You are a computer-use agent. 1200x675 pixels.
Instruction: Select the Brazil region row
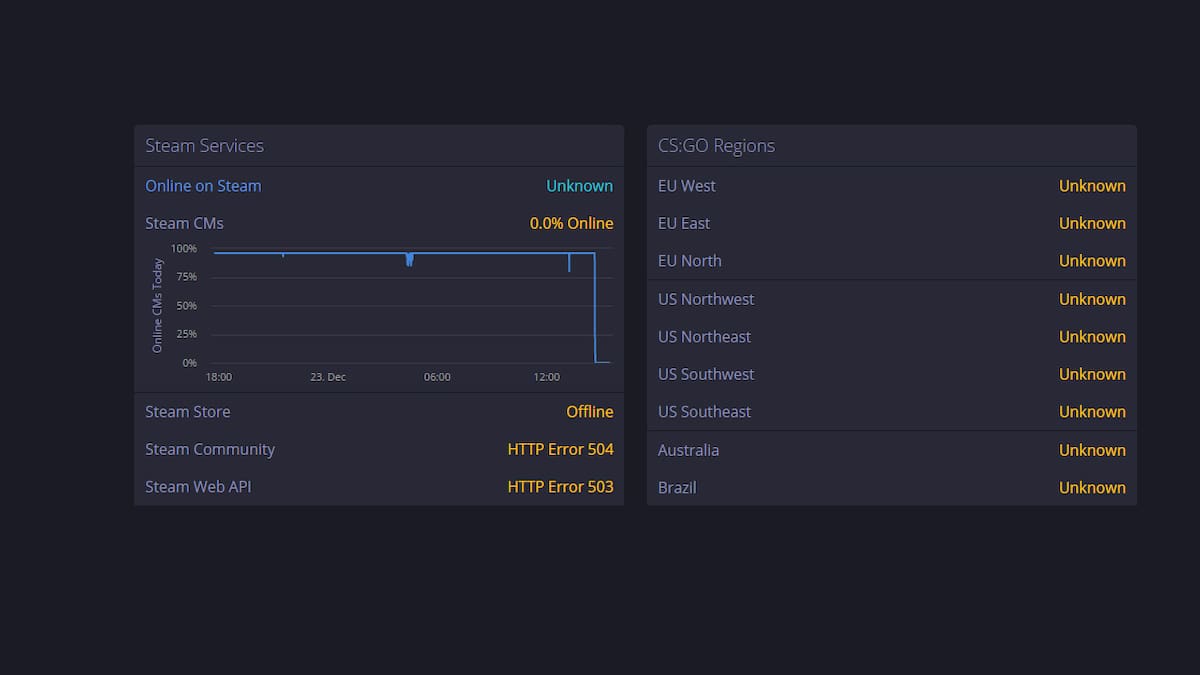(891, 488)
